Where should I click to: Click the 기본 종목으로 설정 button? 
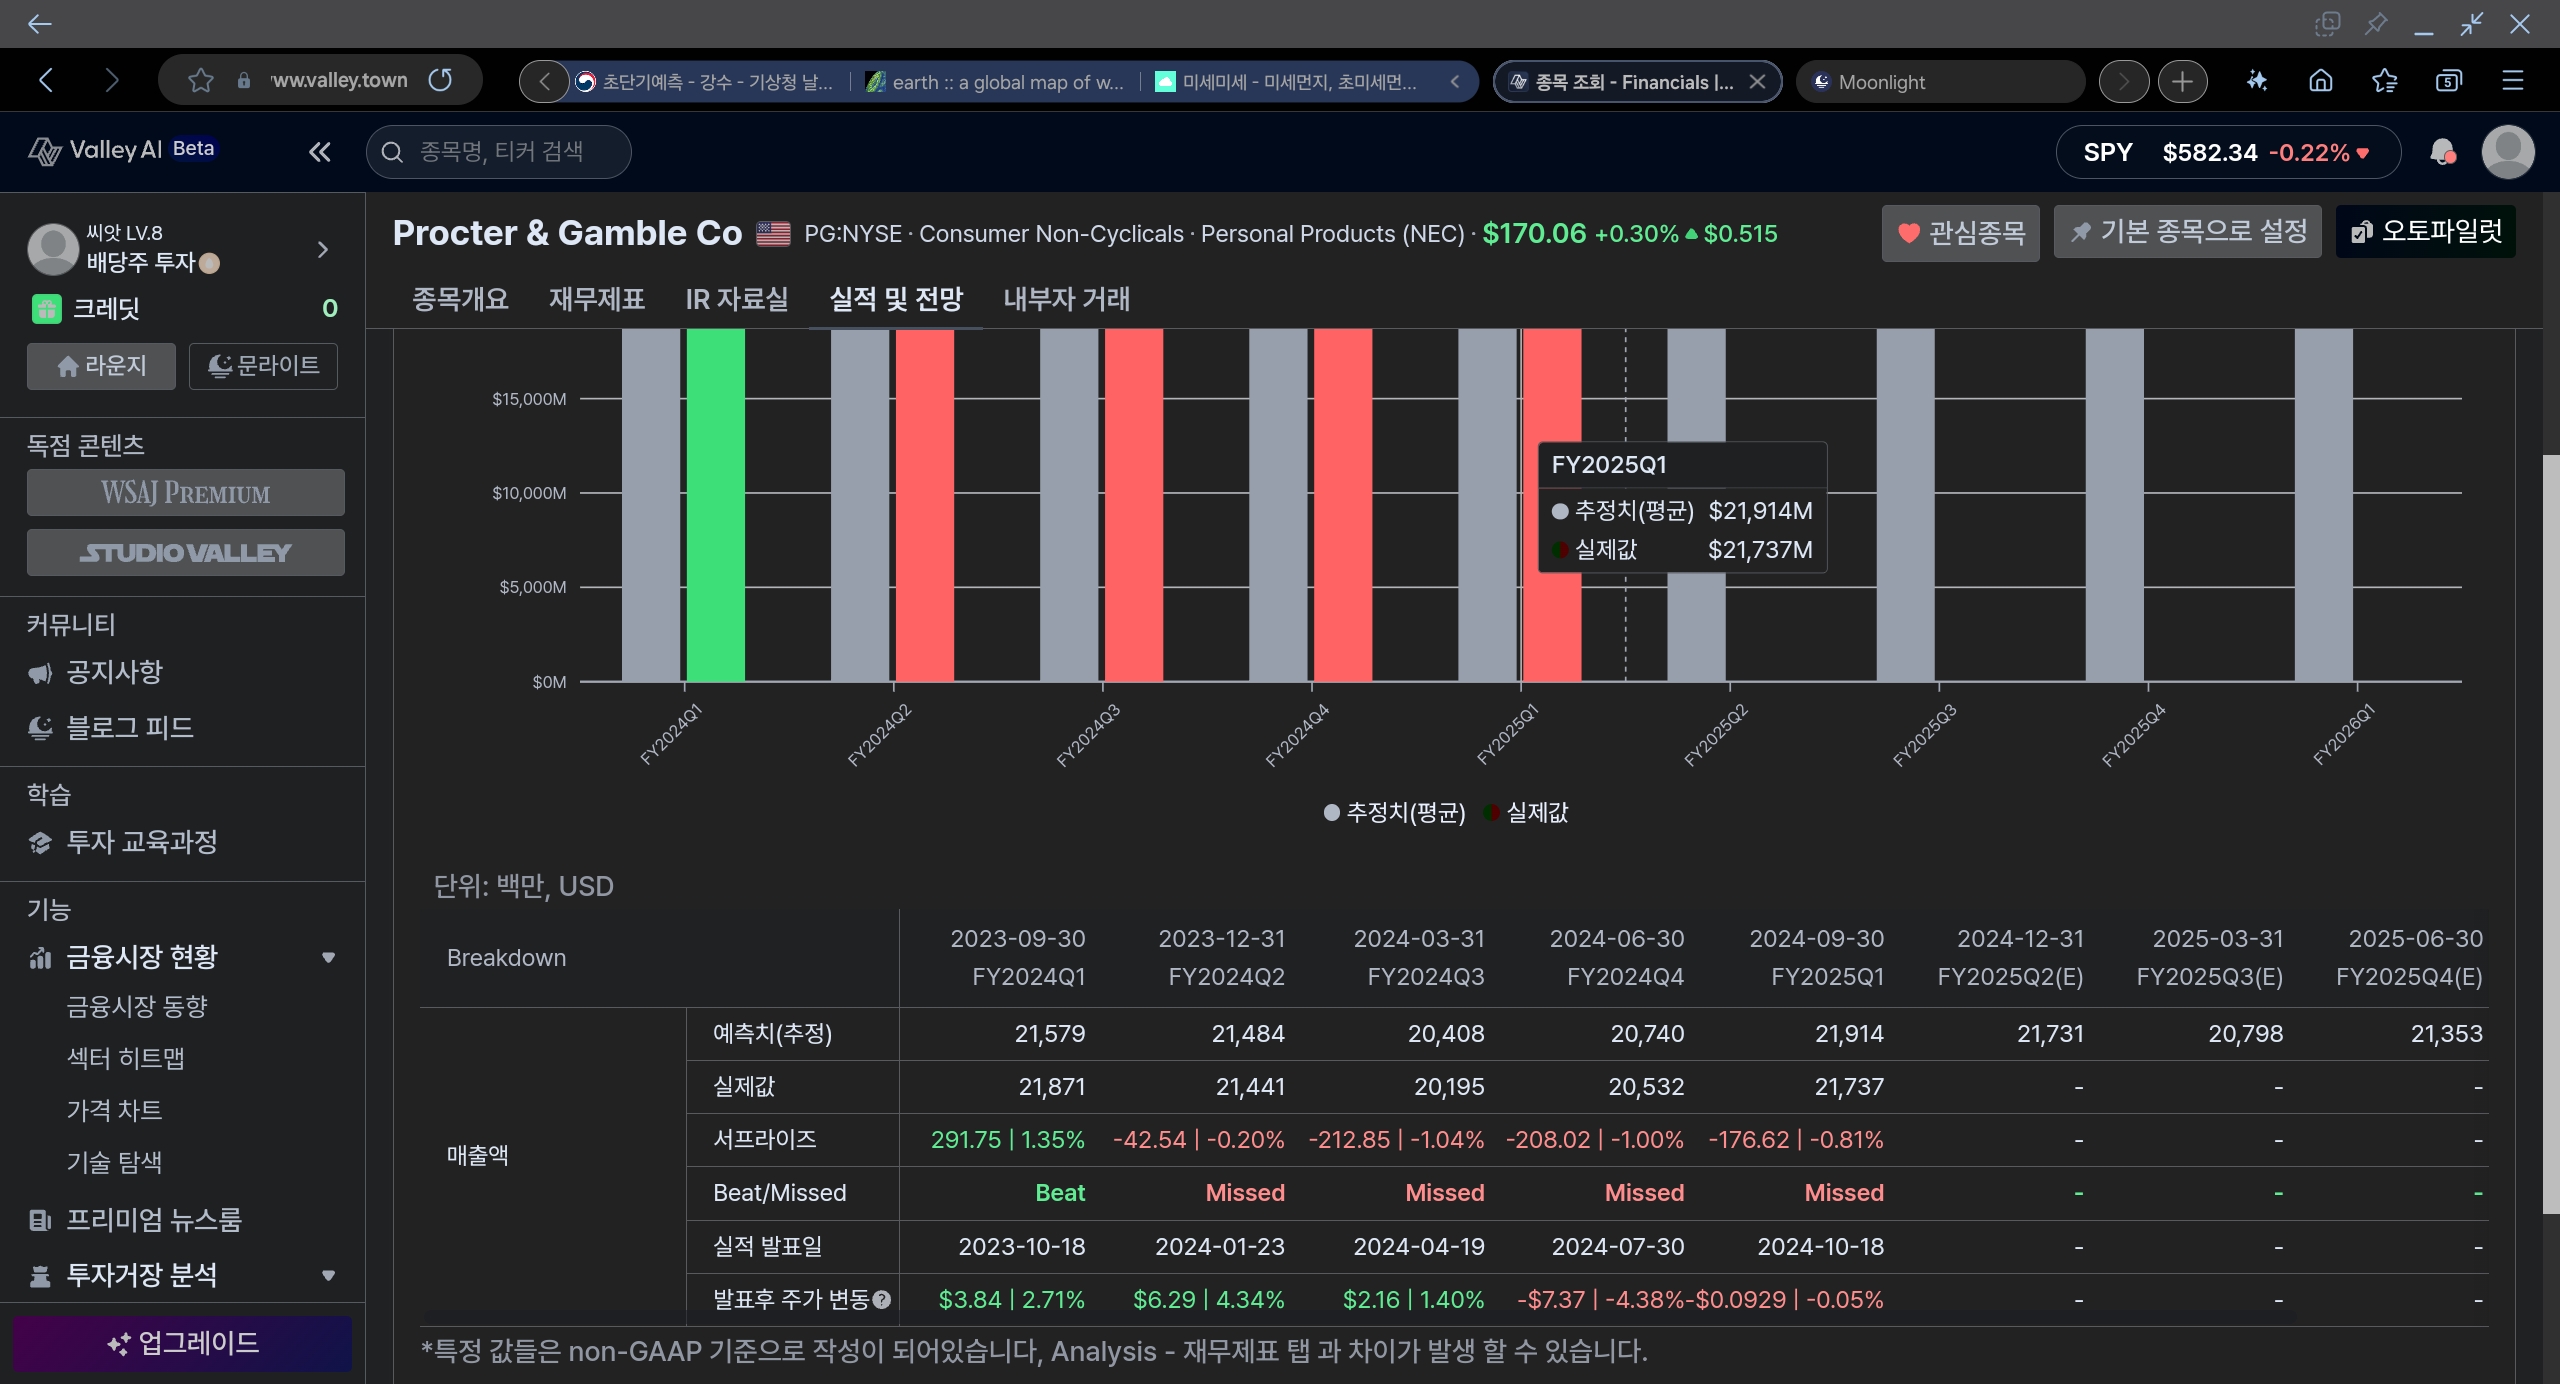point(2187,232)
